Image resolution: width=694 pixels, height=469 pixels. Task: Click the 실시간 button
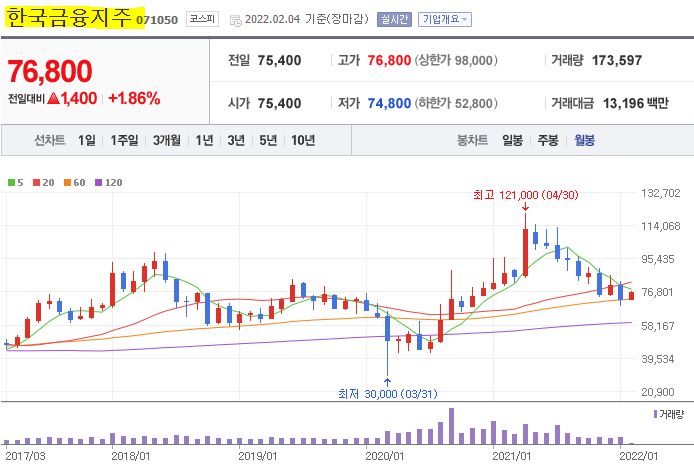(x=394, y=19)
